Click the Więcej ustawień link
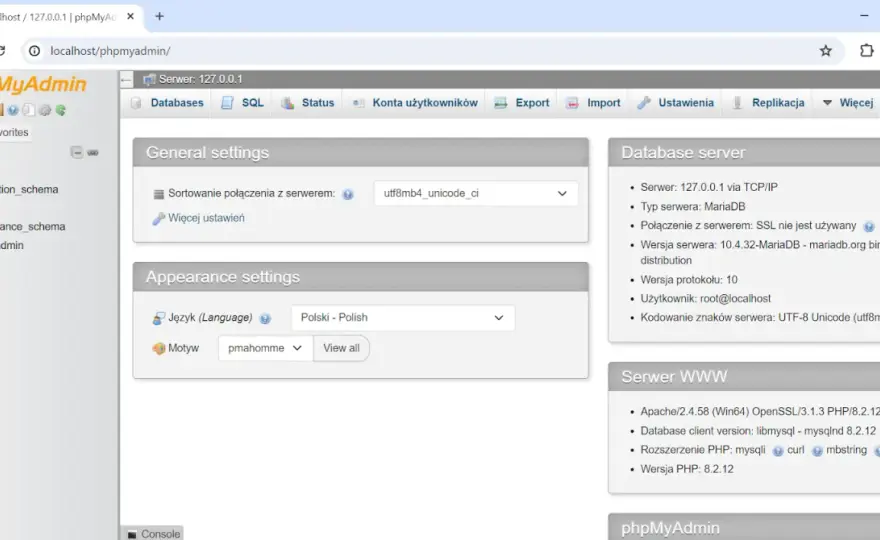The image size is (880, 540). 206,218
